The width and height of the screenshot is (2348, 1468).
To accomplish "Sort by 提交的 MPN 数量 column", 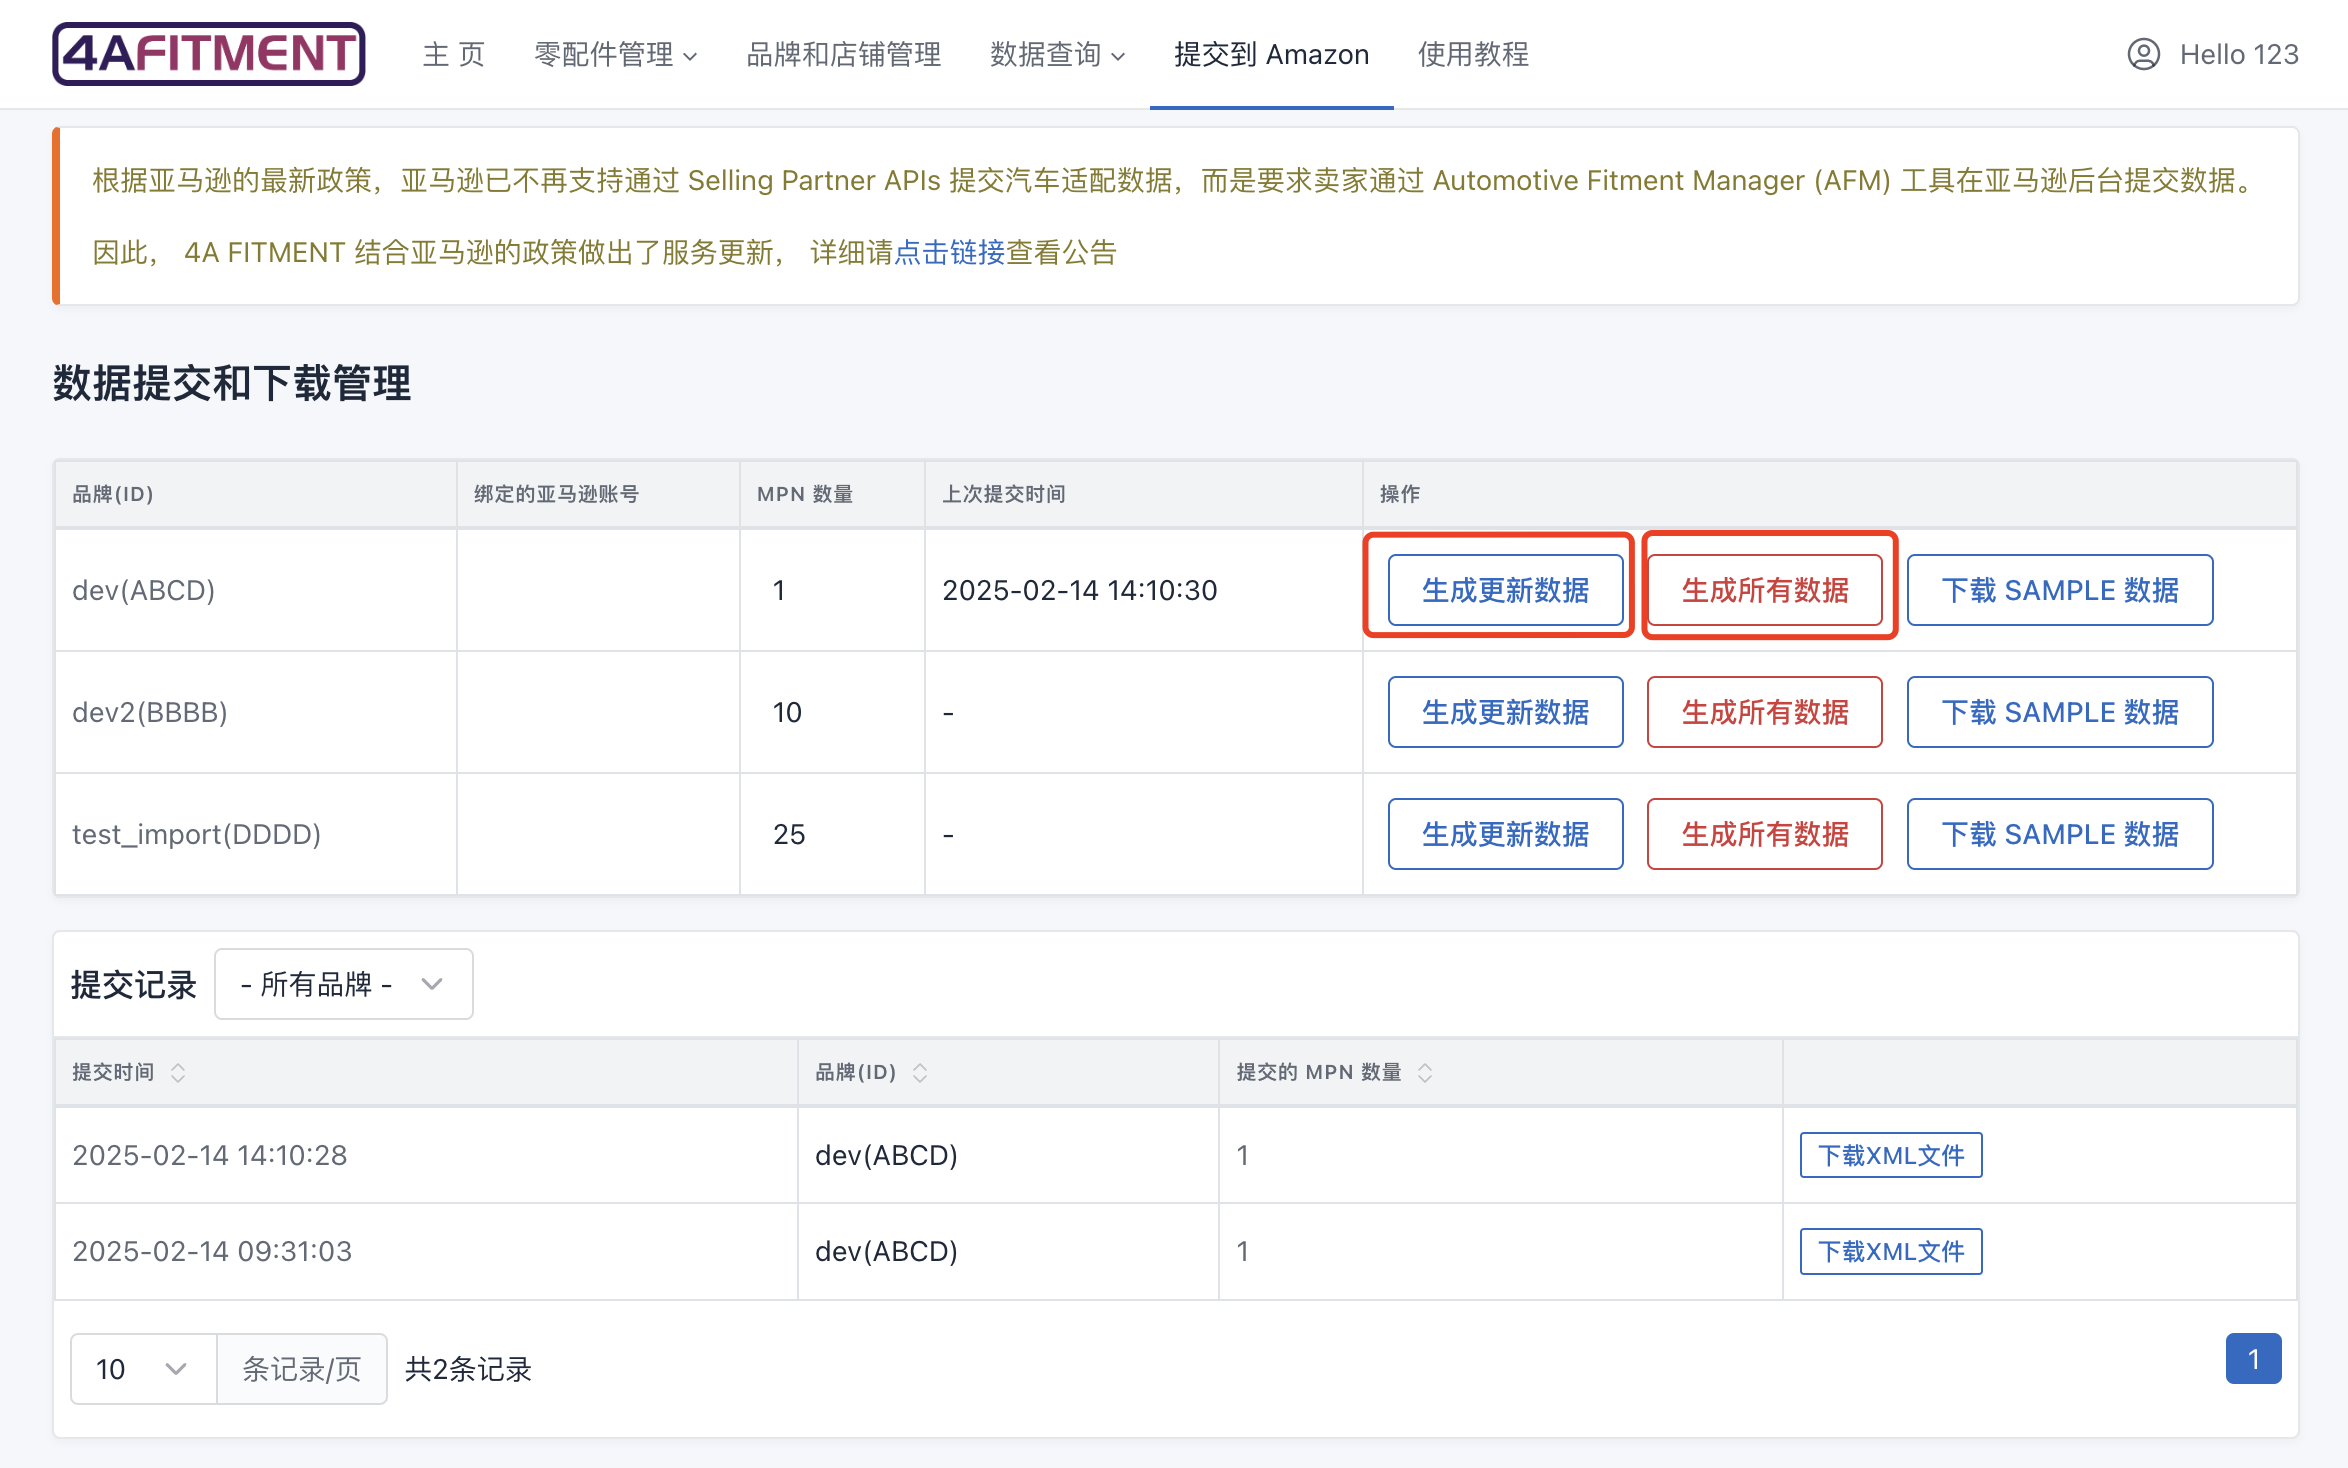I will pos(1425,1073).
